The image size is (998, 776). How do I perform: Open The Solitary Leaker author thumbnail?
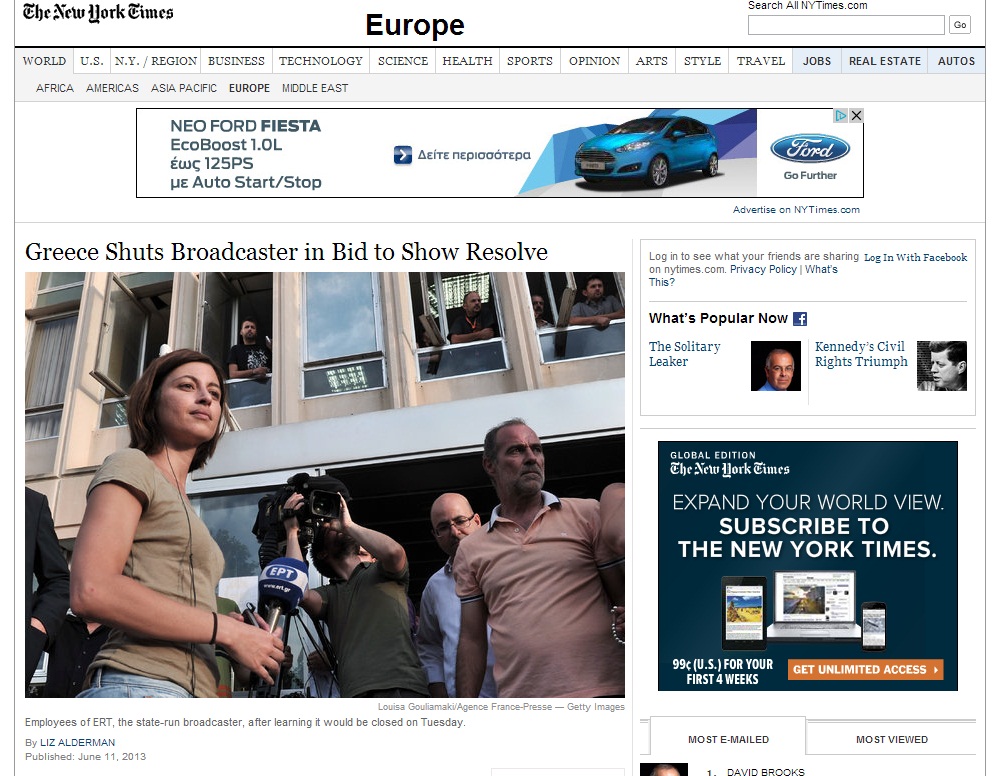[776, 366]
